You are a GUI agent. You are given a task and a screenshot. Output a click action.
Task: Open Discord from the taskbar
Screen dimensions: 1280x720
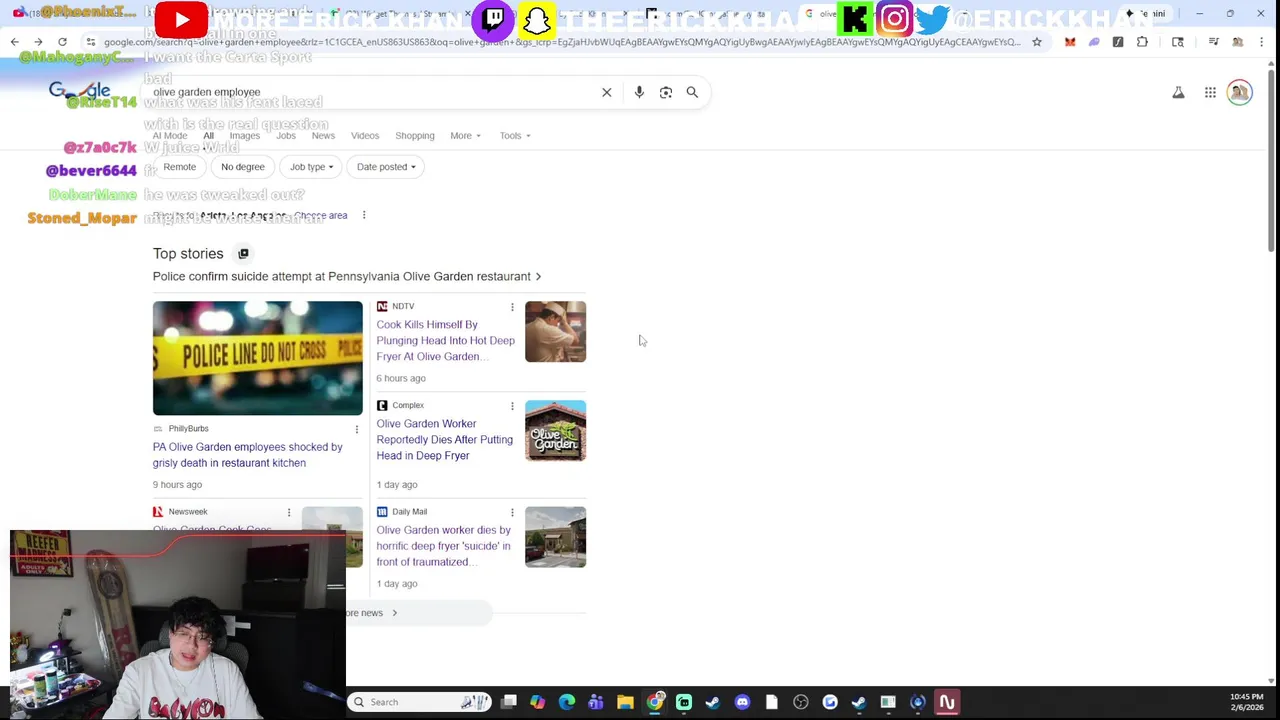(x=742, y=702)
